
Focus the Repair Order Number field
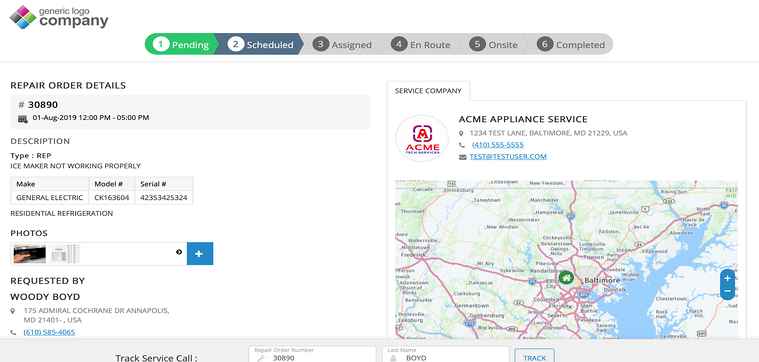pyautogui.click(x=312, y=355)
